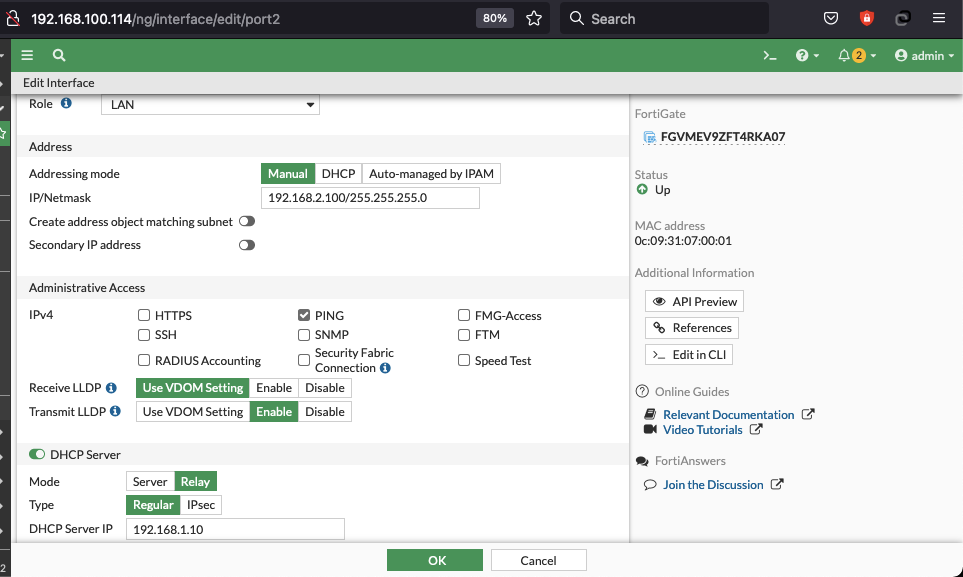Image resolution: width=963 pixels, height=577 pixels.
Task: Open Join the Discussion link
Action: pyautogui.click(x=713, y=485)
